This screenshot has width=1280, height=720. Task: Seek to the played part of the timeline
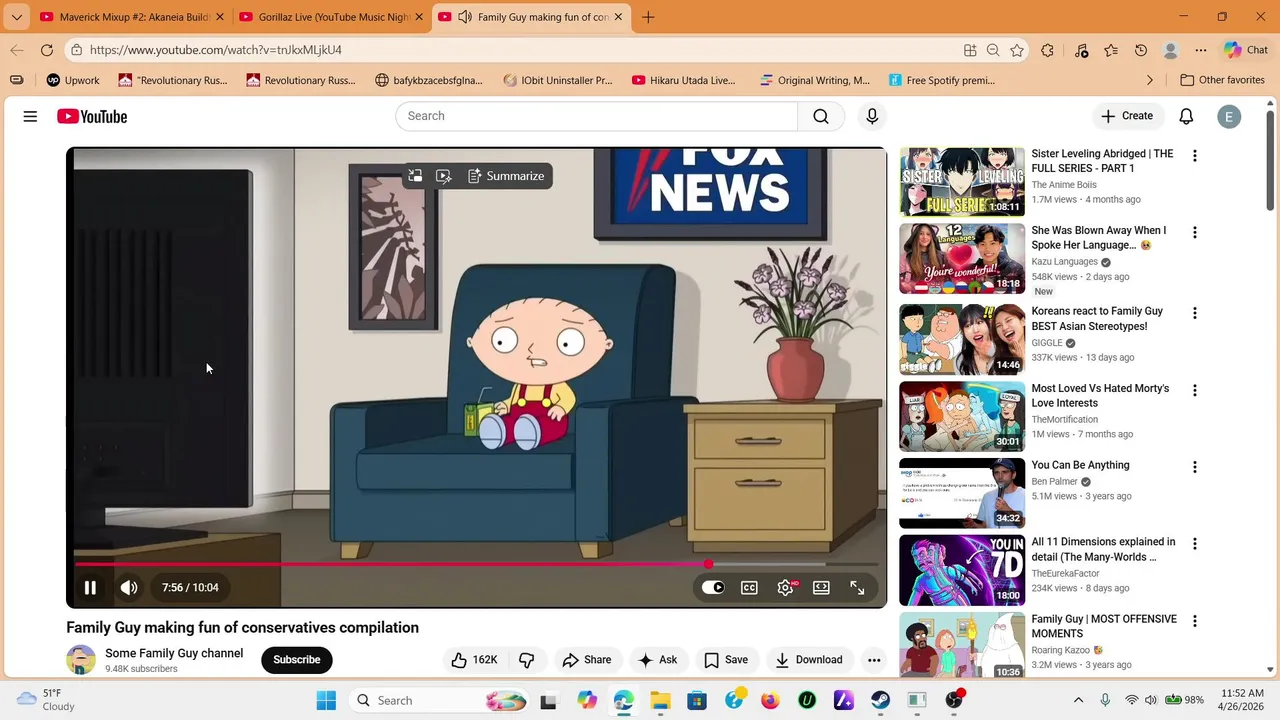[390, 565]
